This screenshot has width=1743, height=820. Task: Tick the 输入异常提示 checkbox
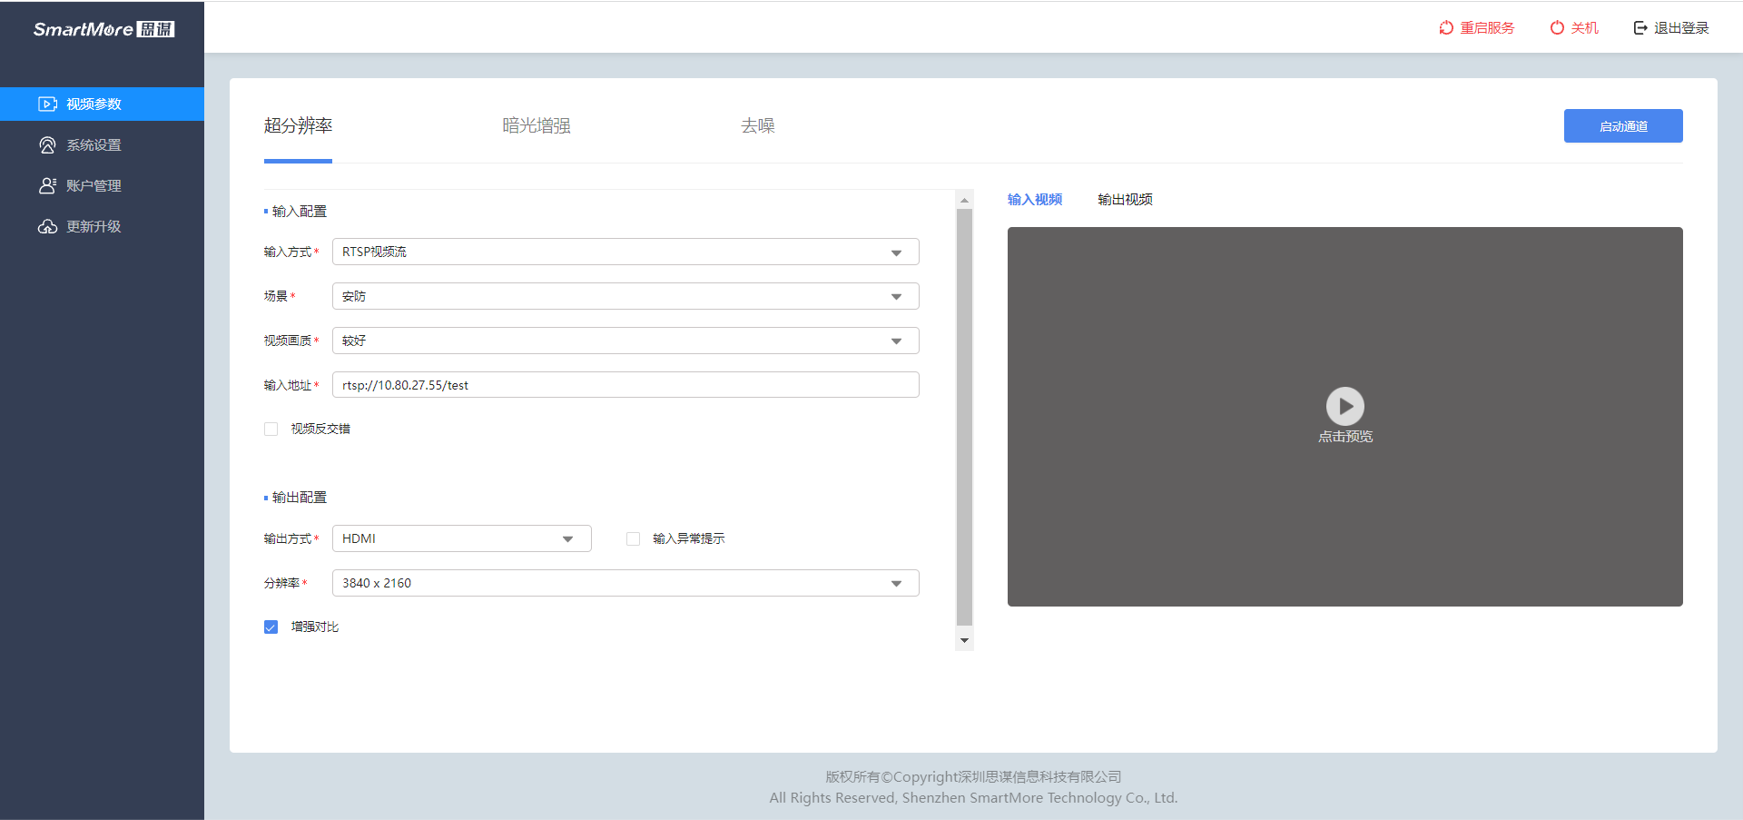(633, 539)
